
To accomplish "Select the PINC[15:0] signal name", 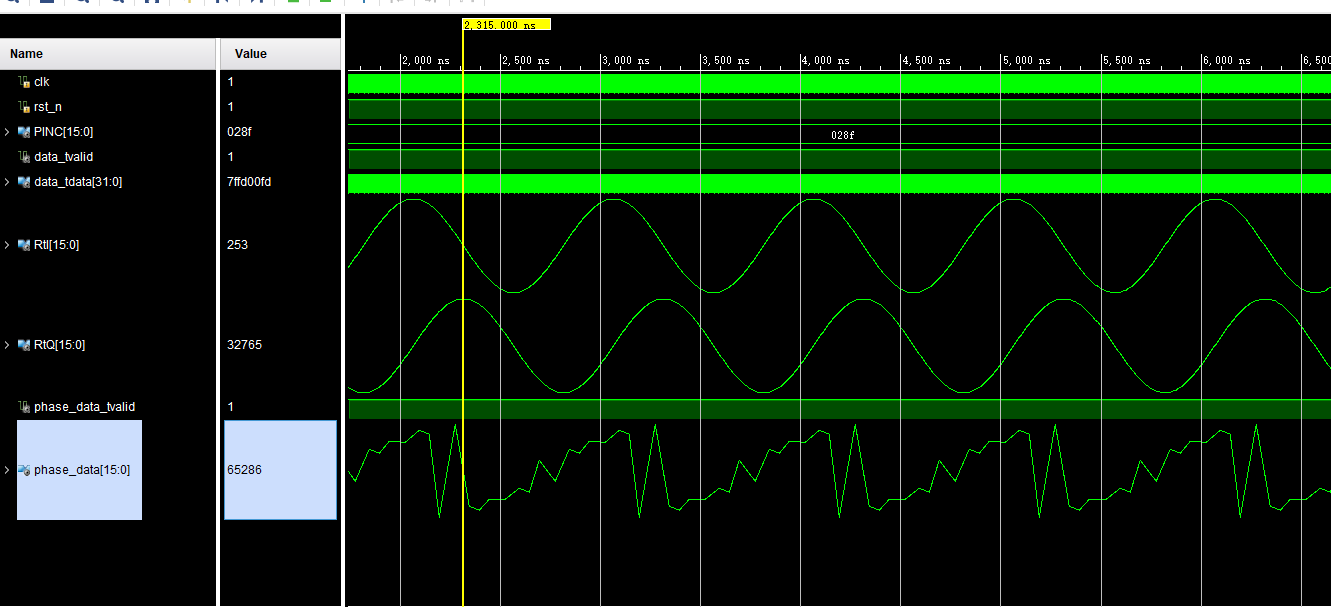I will [64, 132].
